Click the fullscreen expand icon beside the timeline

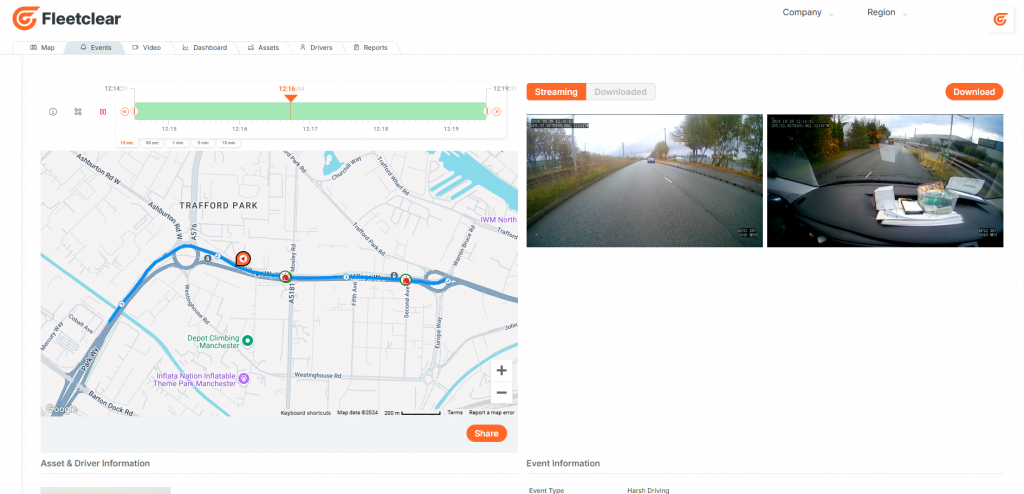click(x=78, y=112)
